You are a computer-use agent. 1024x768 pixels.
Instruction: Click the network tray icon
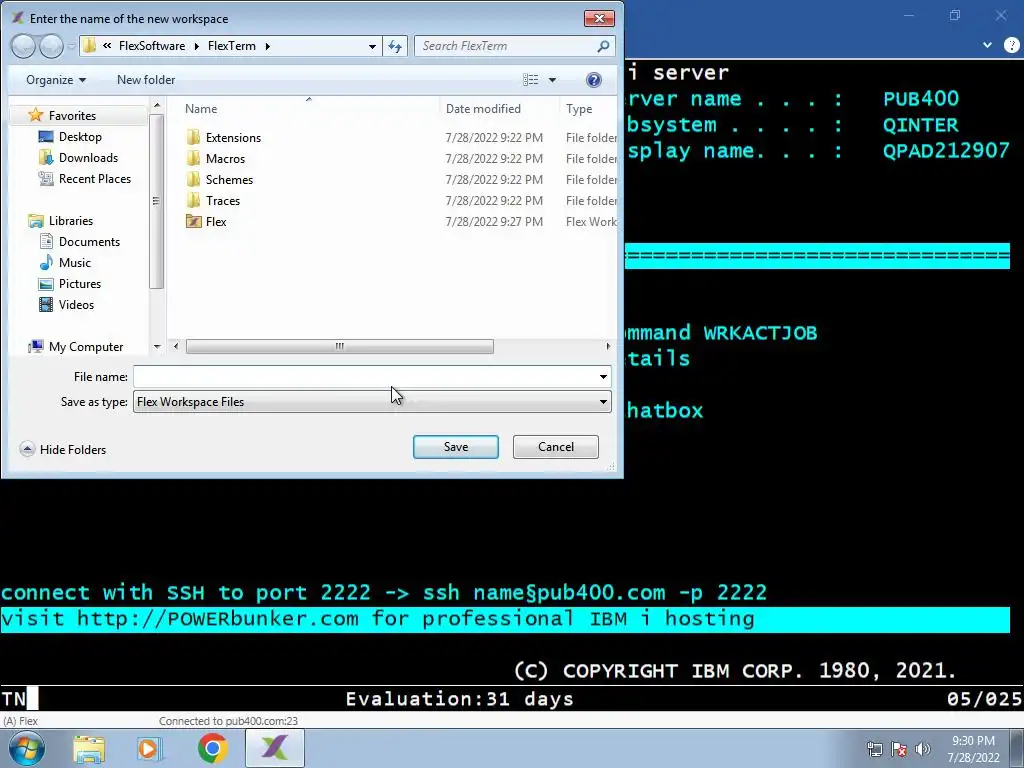tap(874, 749)
